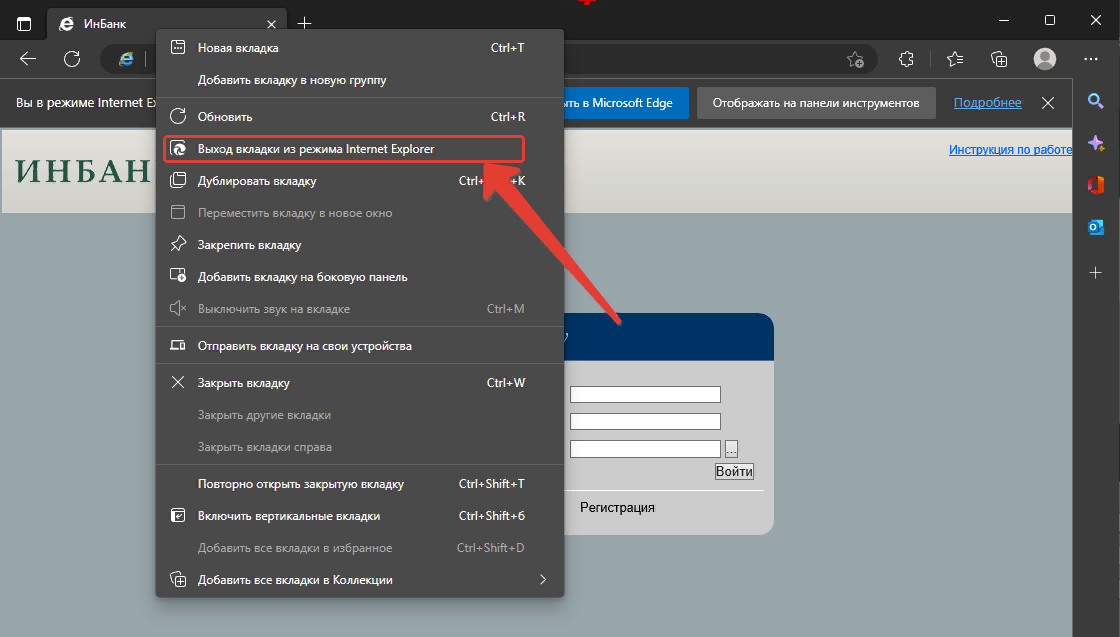1120x637 pixels.
Task: Select 'Закрепить вкладку' in the menu
Action: pos(360,245)
